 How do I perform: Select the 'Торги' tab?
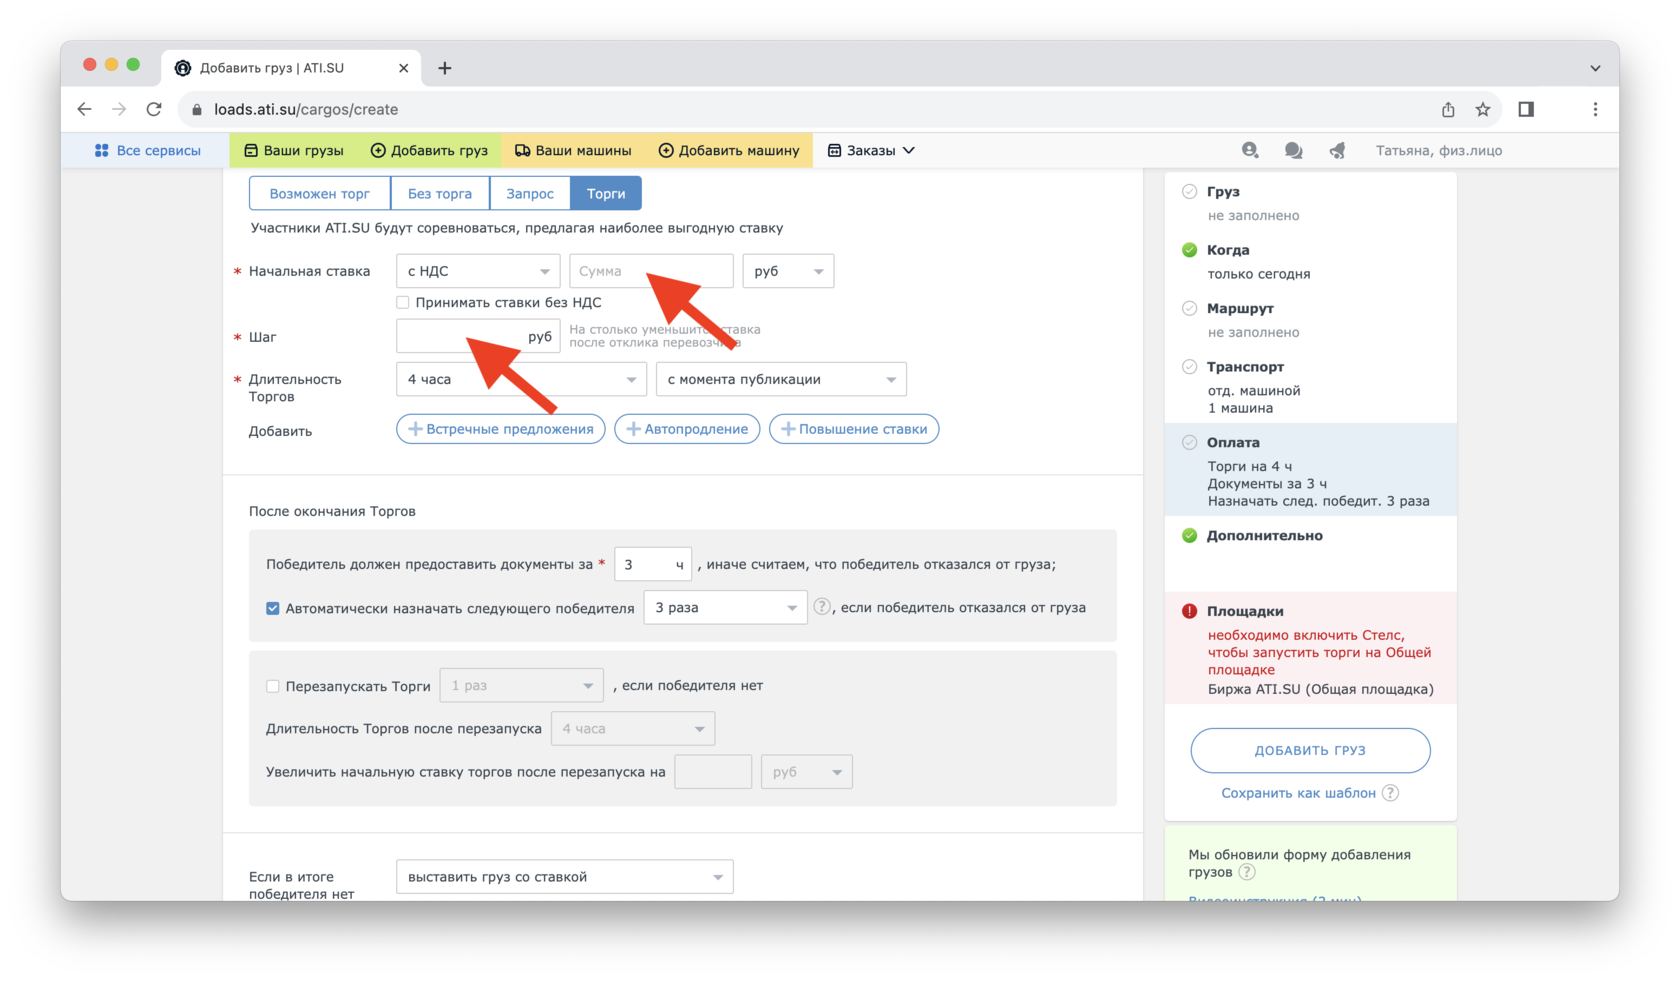pyautogui.click(x=606, y=193)
